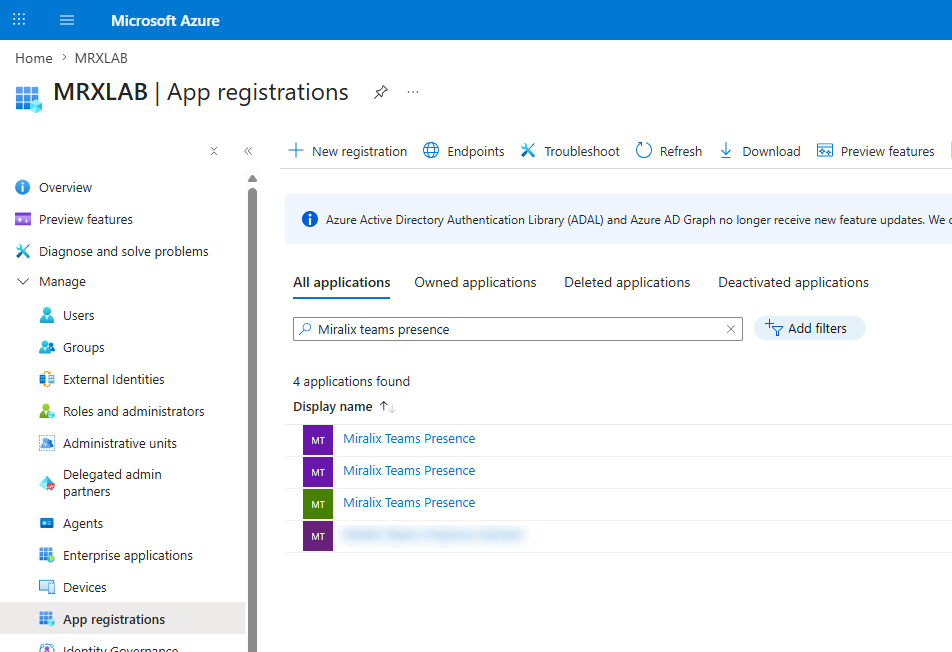Switch to Deactivated applications tab
This screenshot has height=652, width=952.
pyautogui.click(x=794, y=283)
